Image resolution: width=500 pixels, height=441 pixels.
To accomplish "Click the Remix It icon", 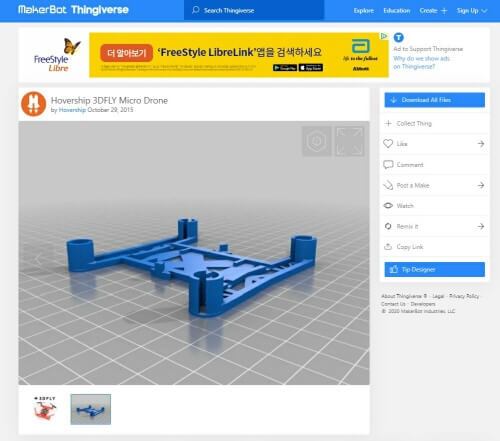I will (388, 226).
